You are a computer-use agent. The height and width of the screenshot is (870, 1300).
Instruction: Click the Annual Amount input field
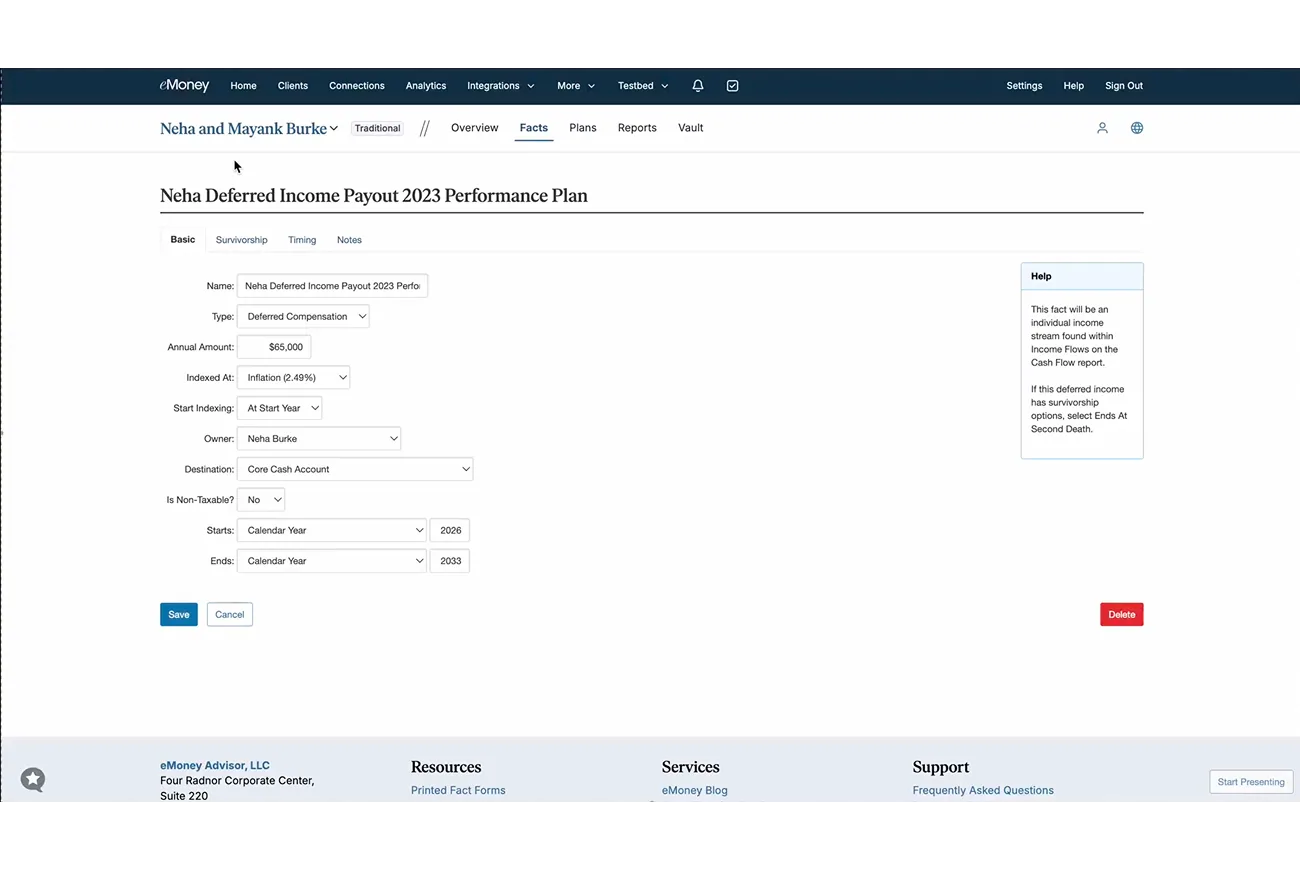click(274, 347)
